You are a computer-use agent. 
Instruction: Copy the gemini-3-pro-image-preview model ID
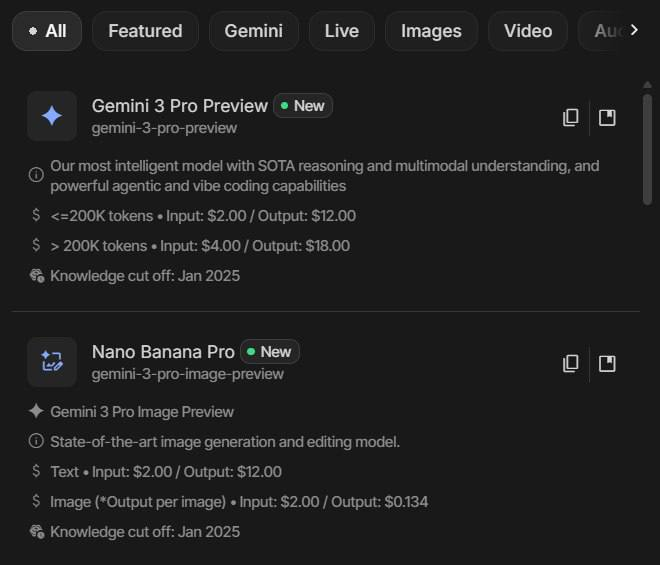pyautogui.click(x=570, y=363)
